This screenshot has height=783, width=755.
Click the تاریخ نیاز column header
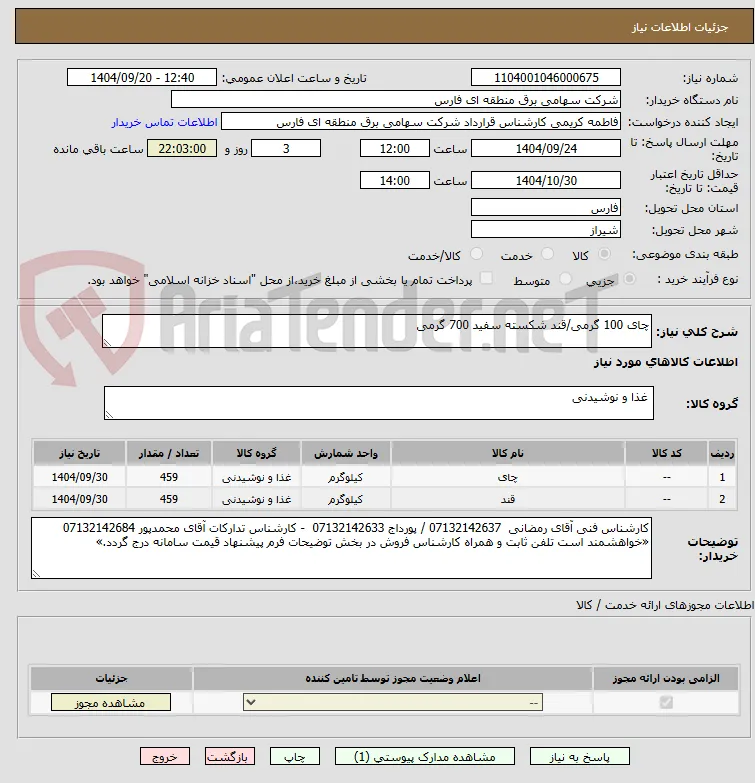point(79,453)
